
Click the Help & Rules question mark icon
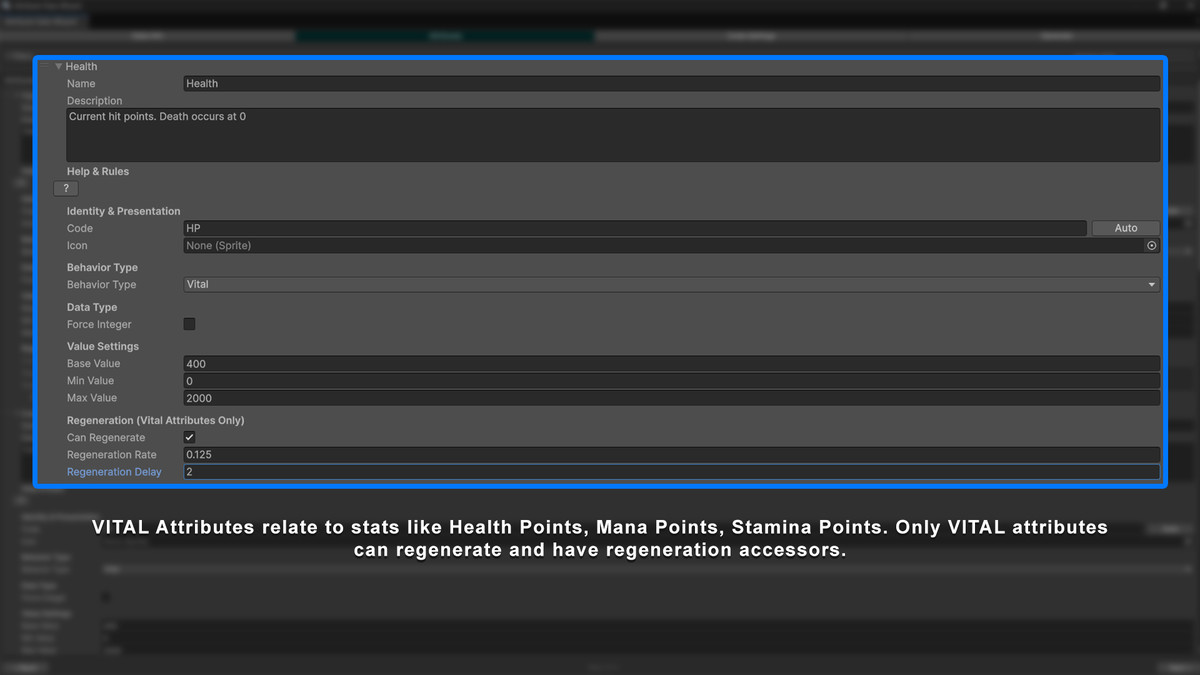pos(65,188)
